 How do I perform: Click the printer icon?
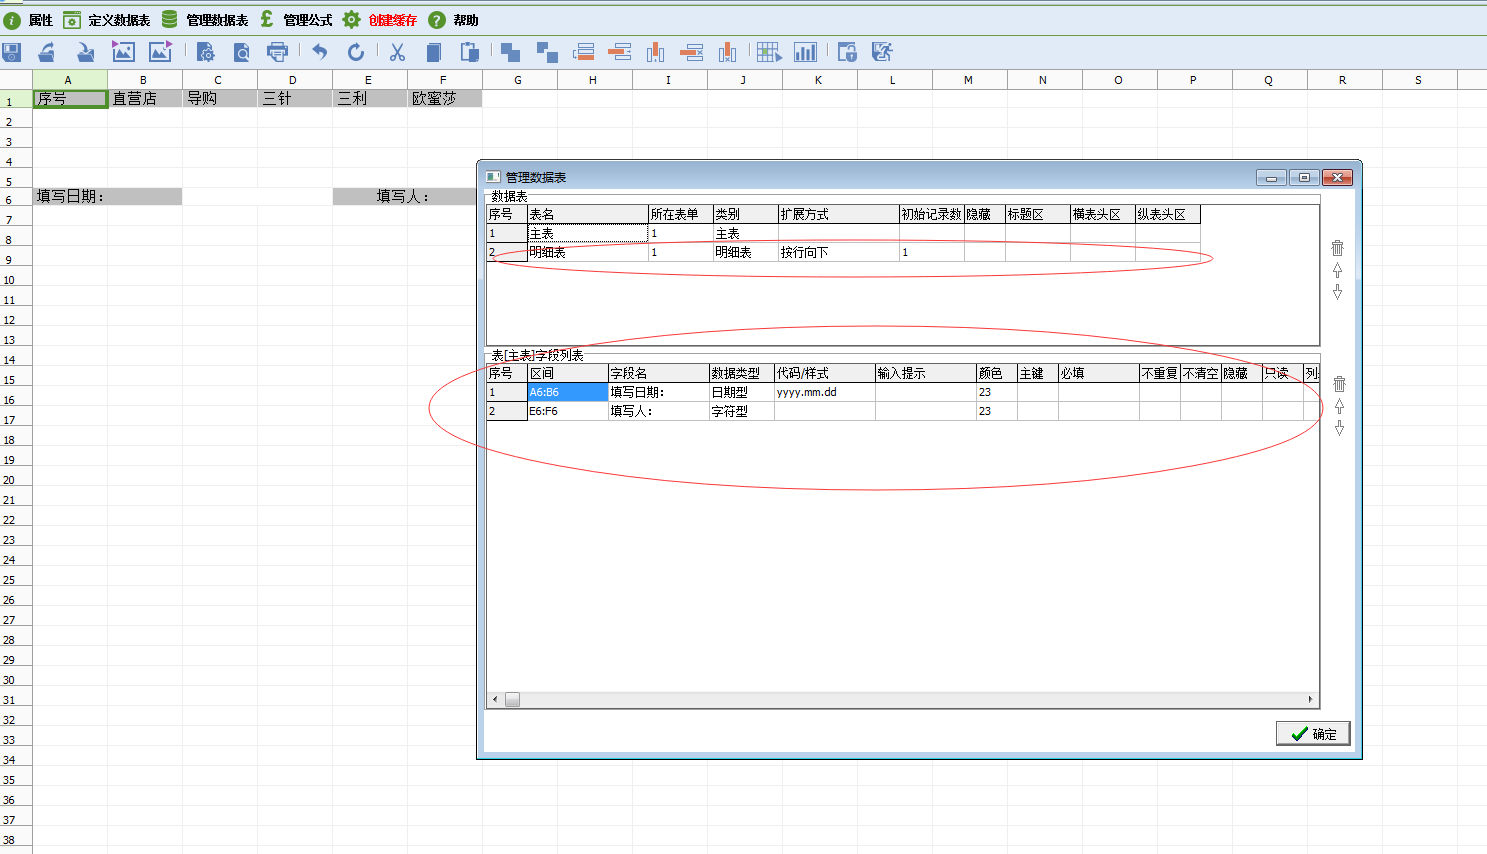pos(278,52)
